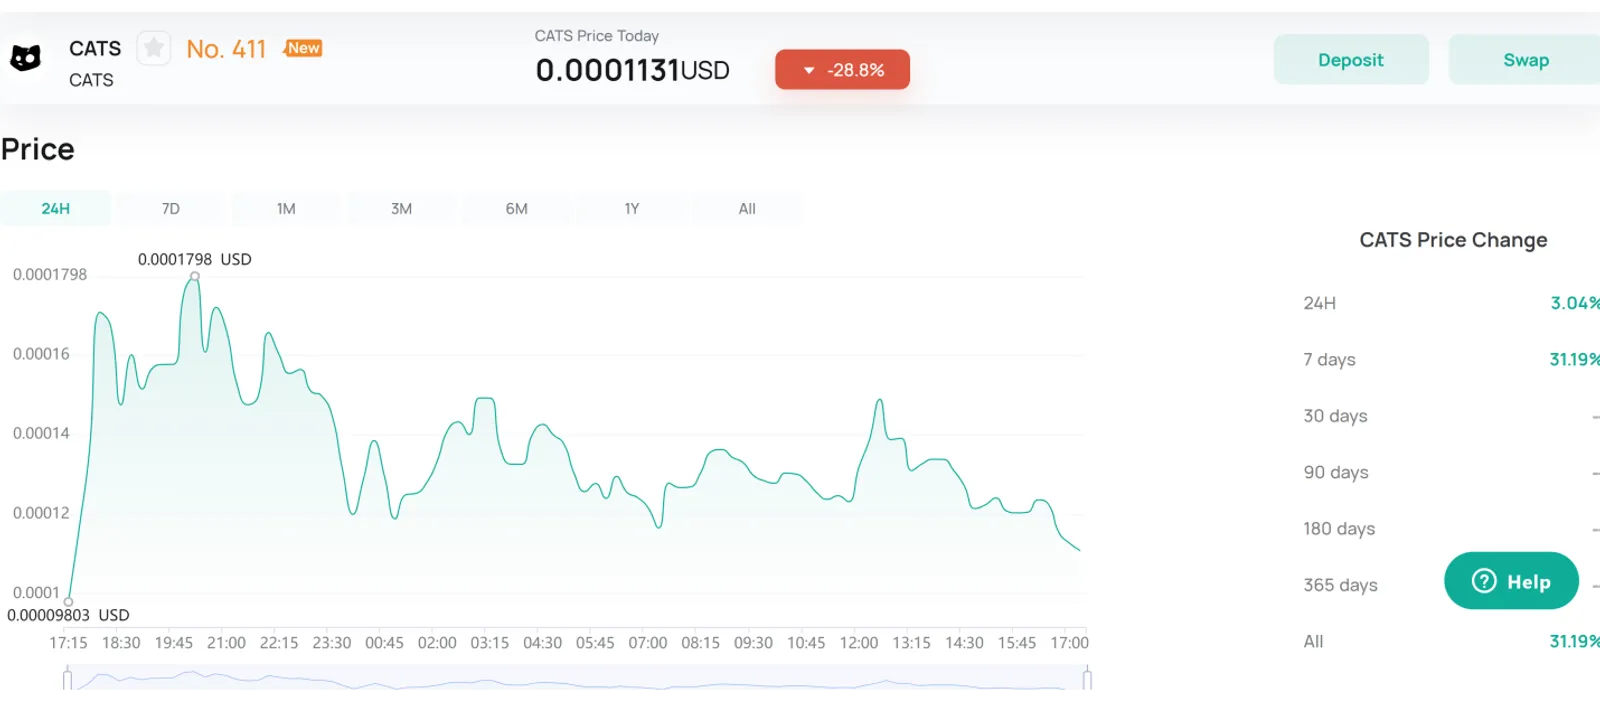Click the All row in Price Change list
Image resolution: width=1600 pixels, height=722 pixels.
(x=1451, y=641)
